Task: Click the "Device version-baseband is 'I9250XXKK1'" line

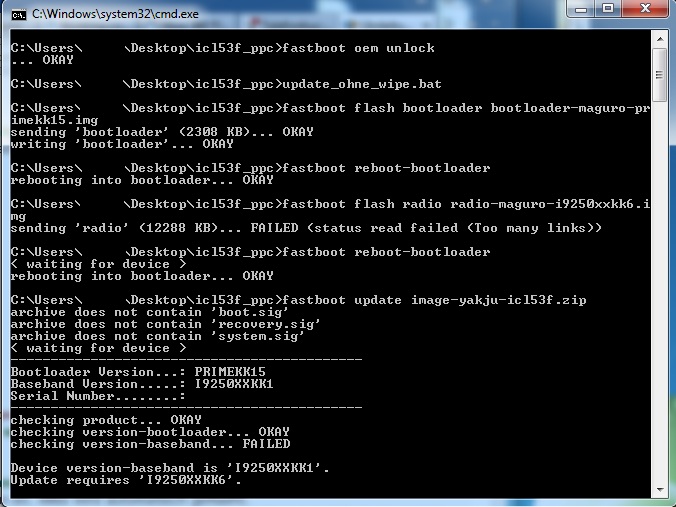Action: coord(170,468)
